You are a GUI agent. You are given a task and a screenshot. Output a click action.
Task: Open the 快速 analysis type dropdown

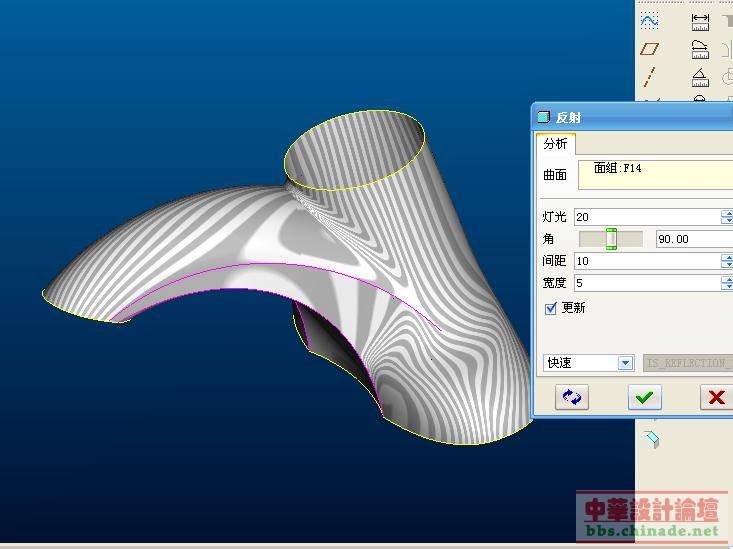589,363
